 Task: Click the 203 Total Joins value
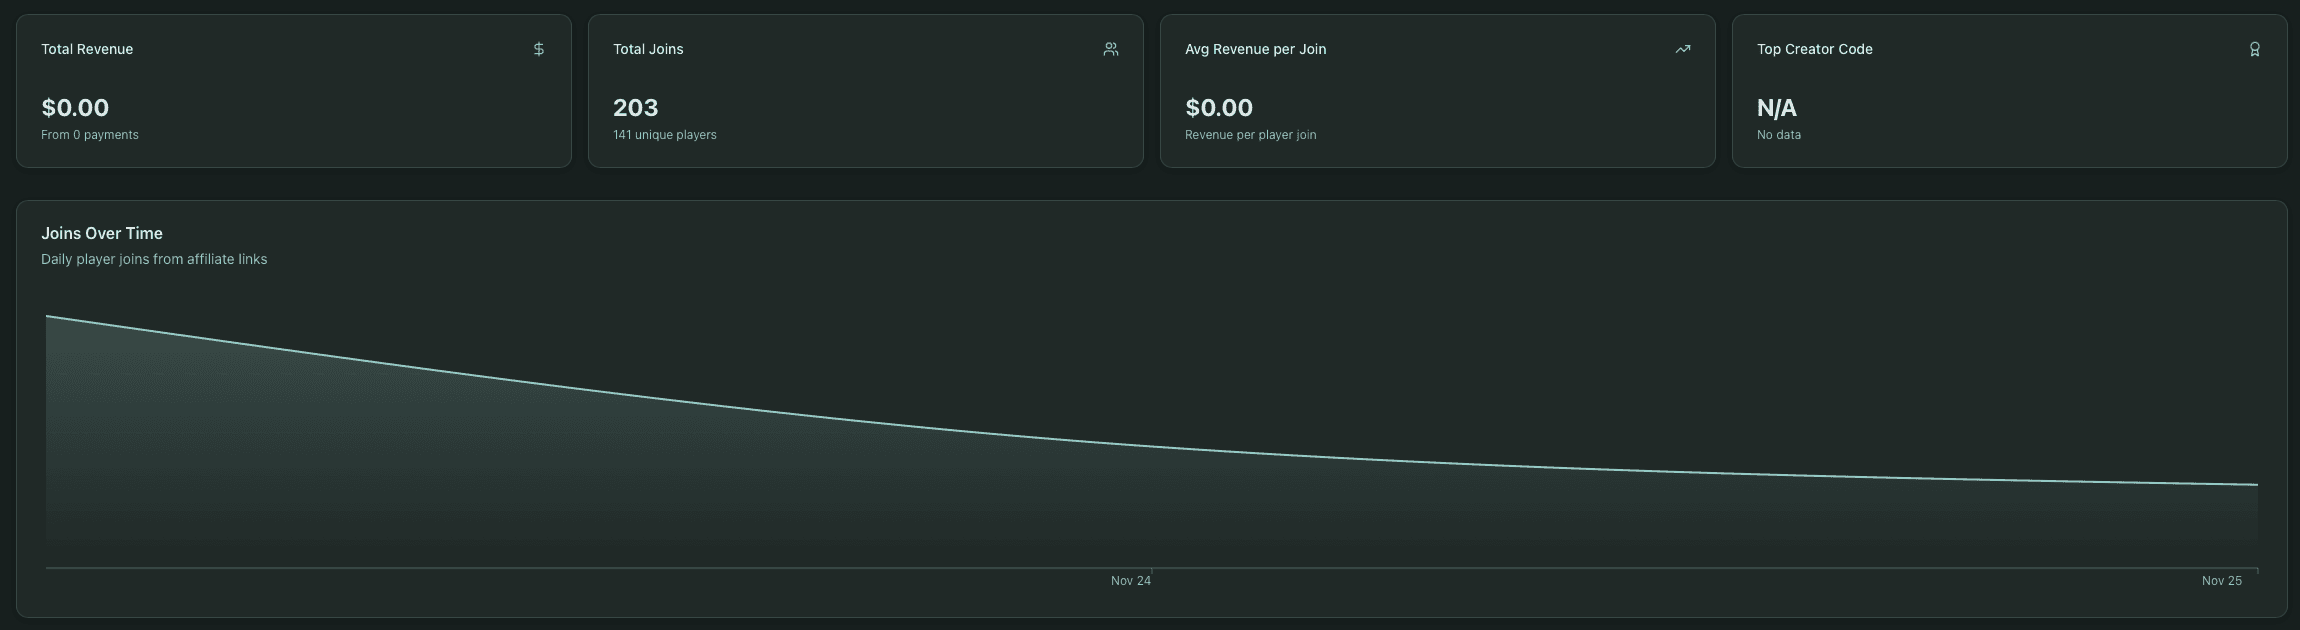coord(635,107)
